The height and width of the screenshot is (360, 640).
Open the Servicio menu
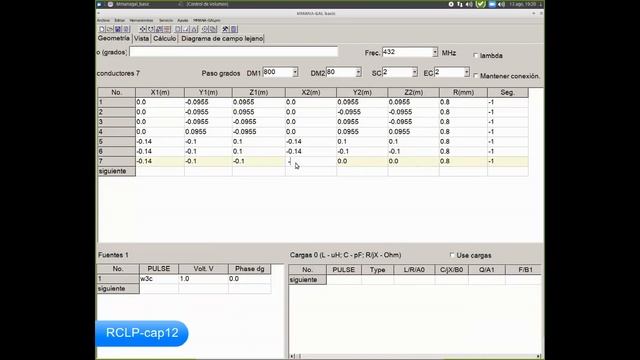[166, 20]
